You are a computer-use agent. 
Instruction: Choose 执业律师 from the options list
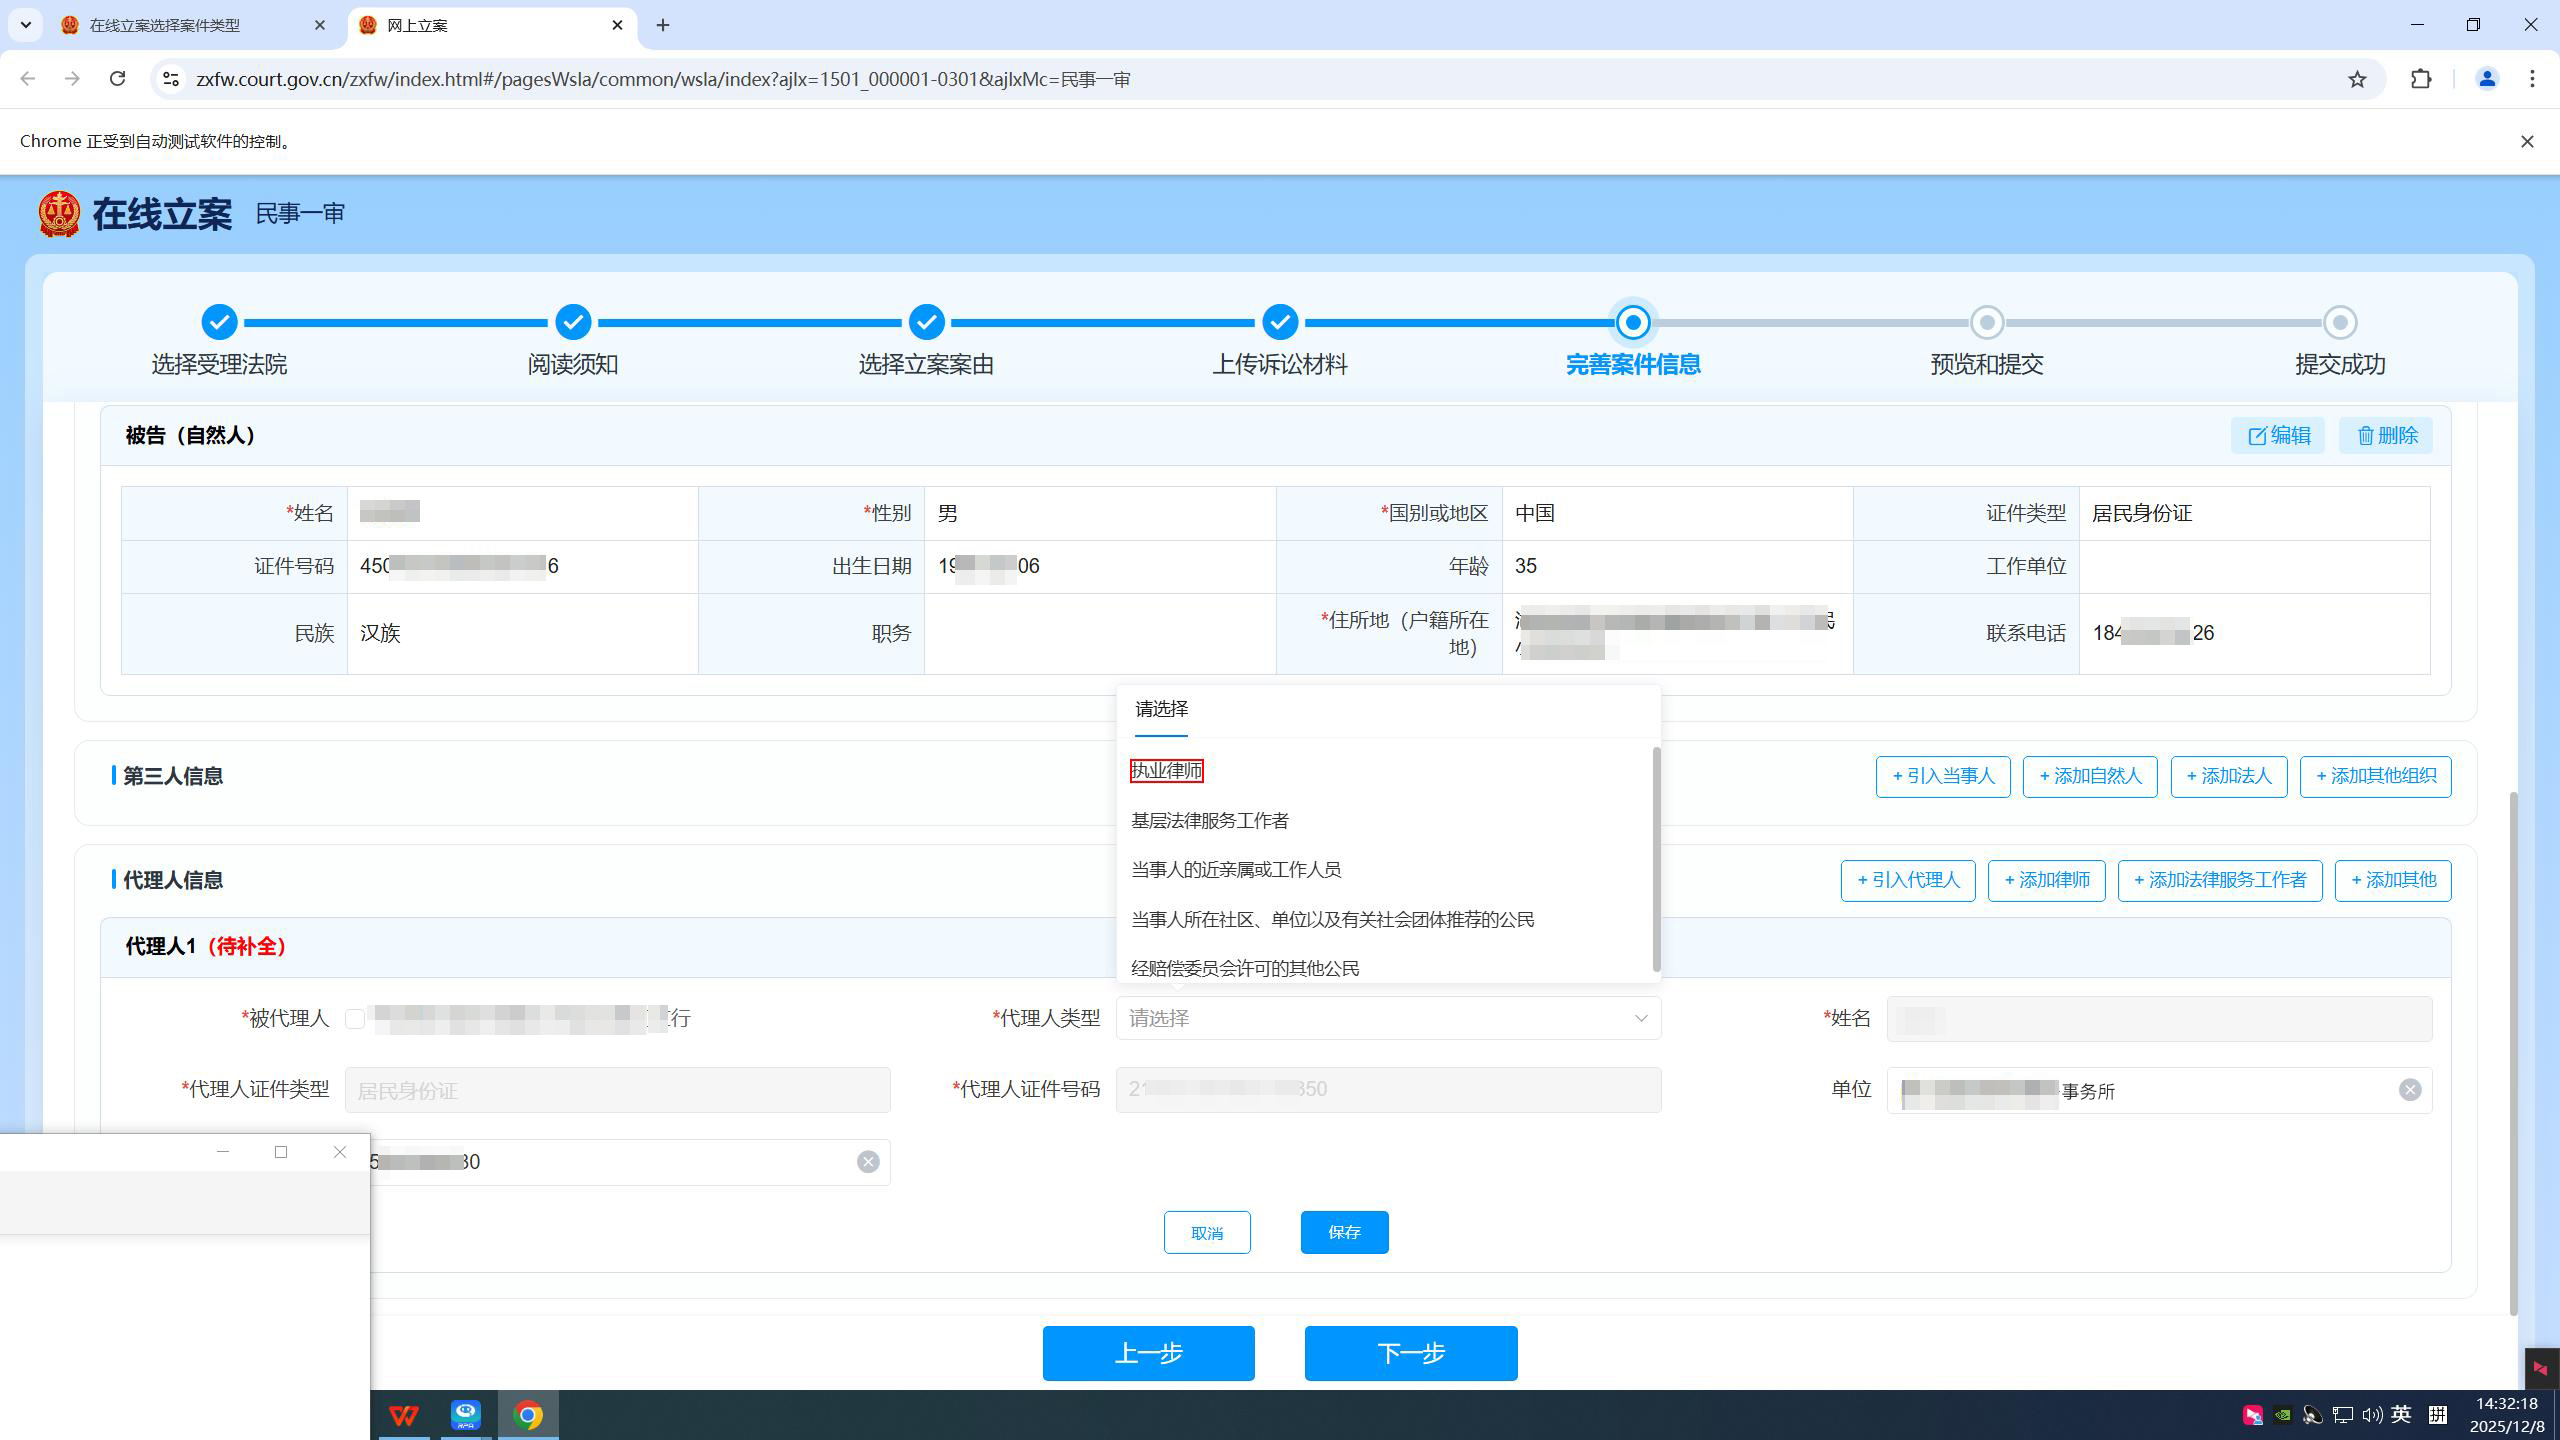pos(1166,770)
